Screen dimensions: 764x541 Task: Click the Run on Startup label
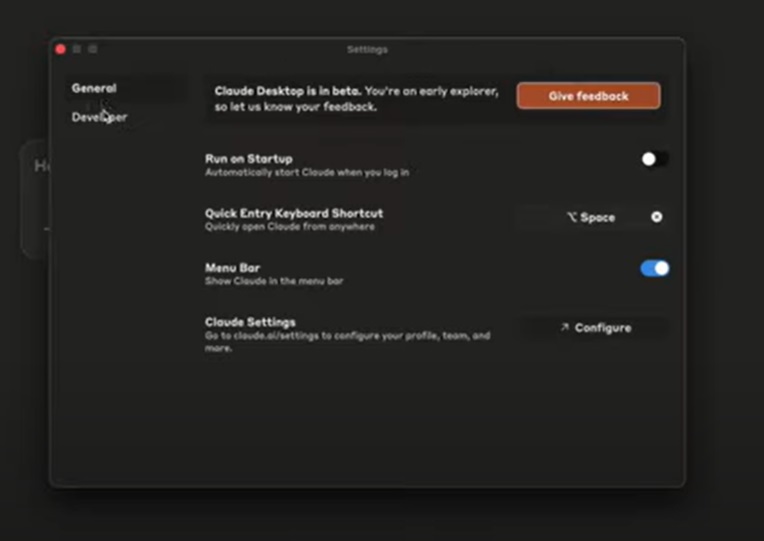pyautogui.click(x=248, y=159)
